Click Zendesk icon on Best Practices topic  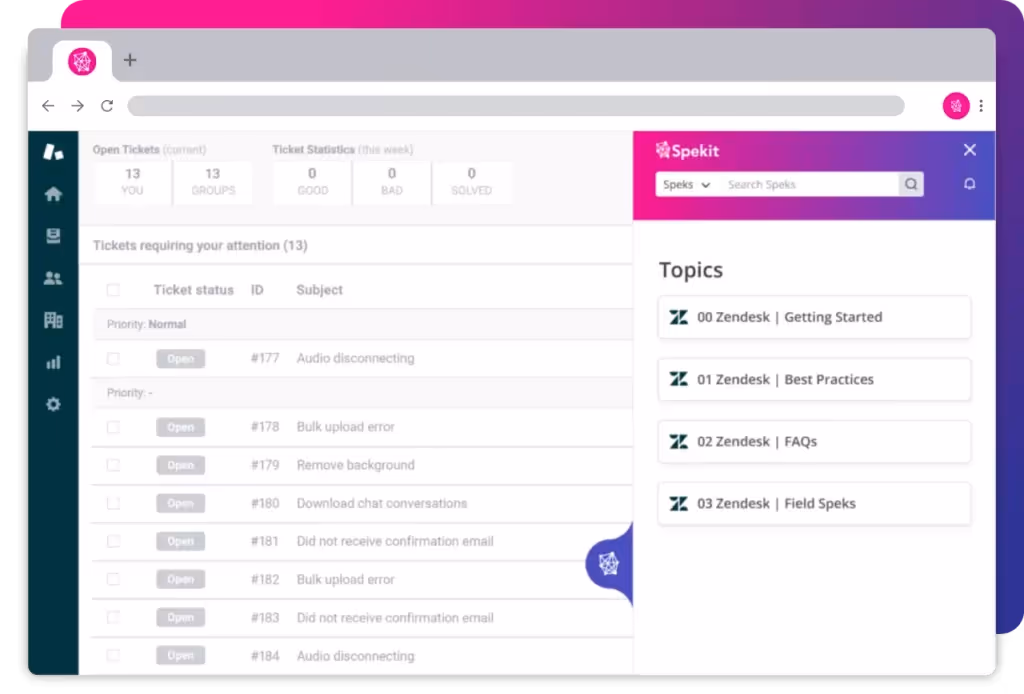tap(679, 379)
